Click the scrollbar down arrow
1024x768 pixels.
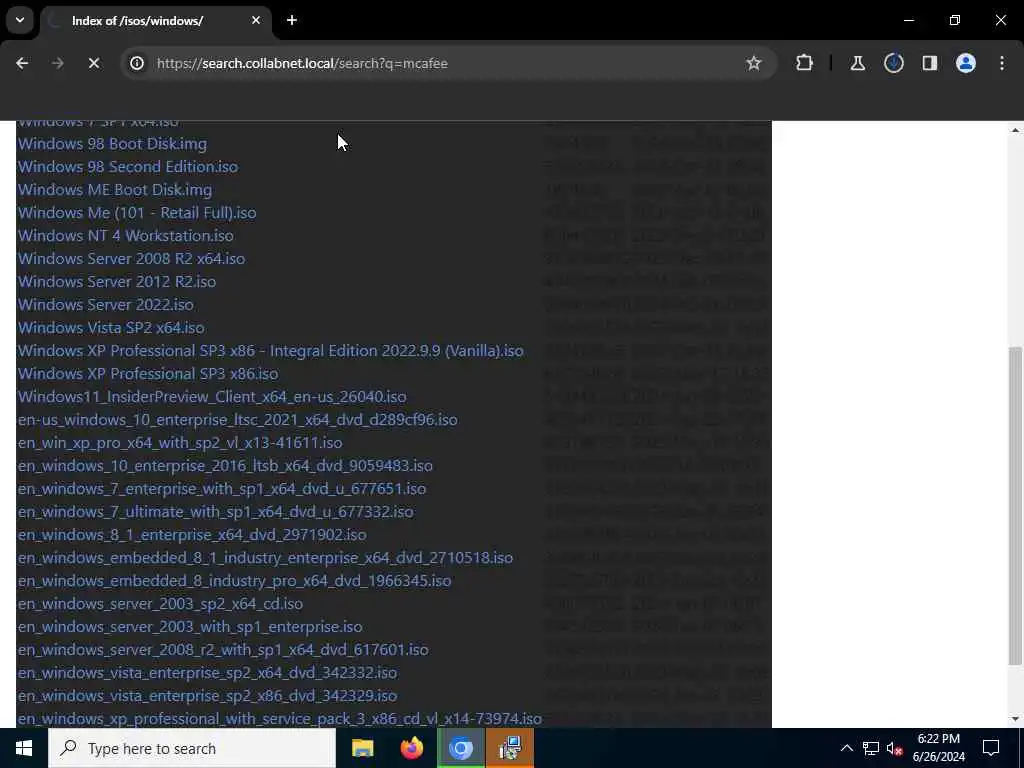point(1014,719)
